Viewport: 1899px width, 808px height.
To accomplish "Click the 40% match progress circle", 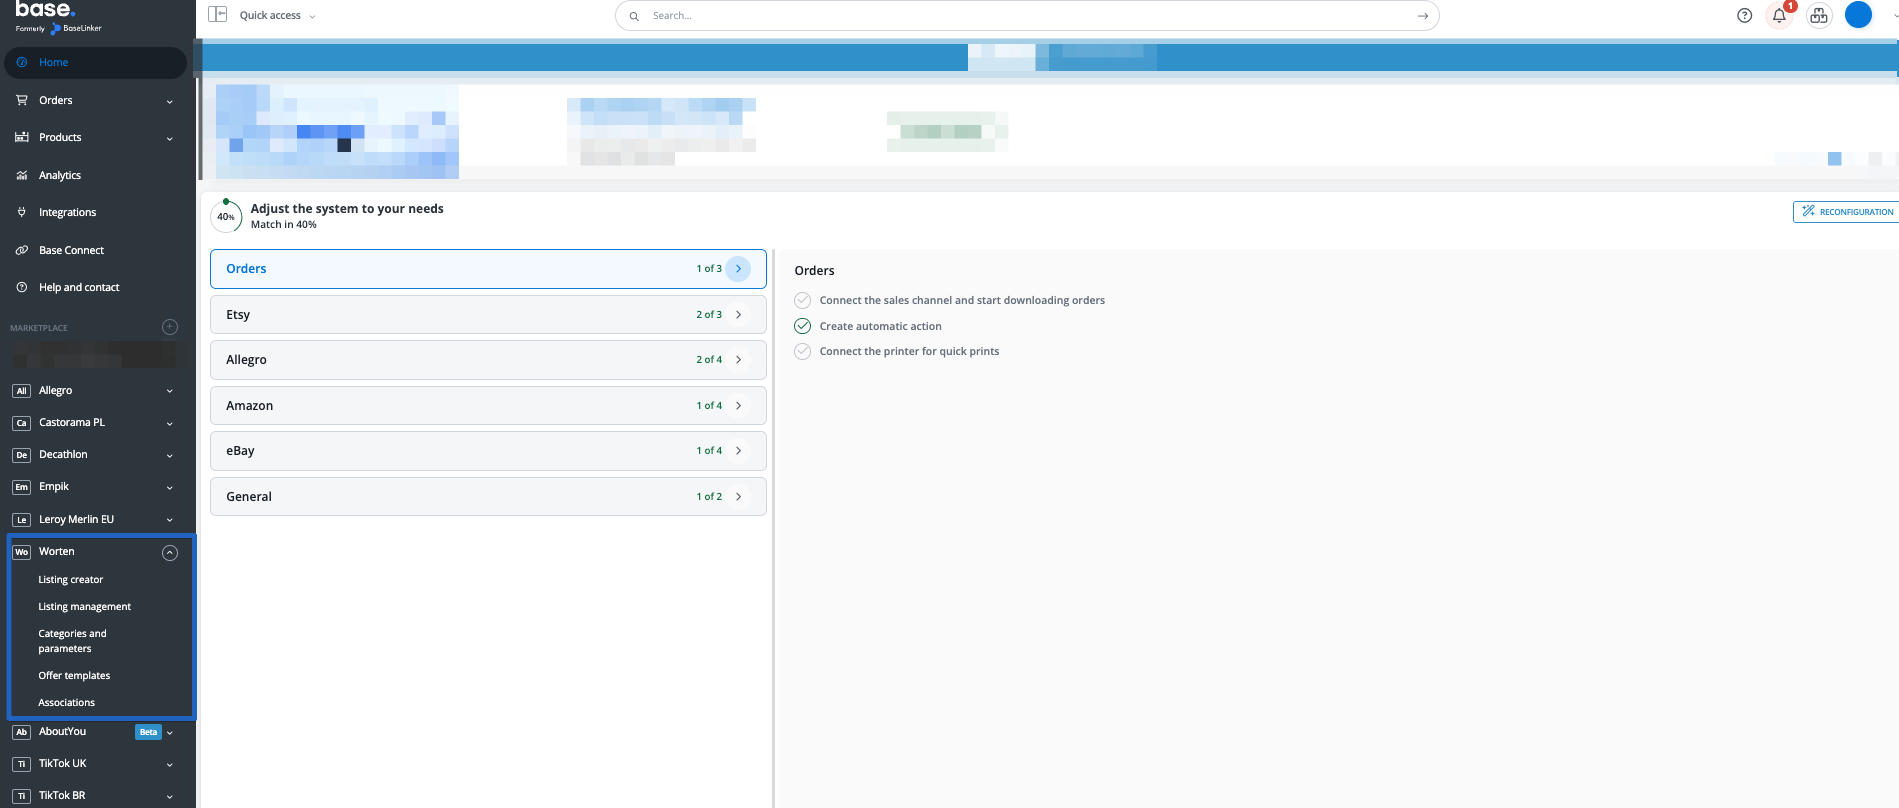I will (226, 216).
